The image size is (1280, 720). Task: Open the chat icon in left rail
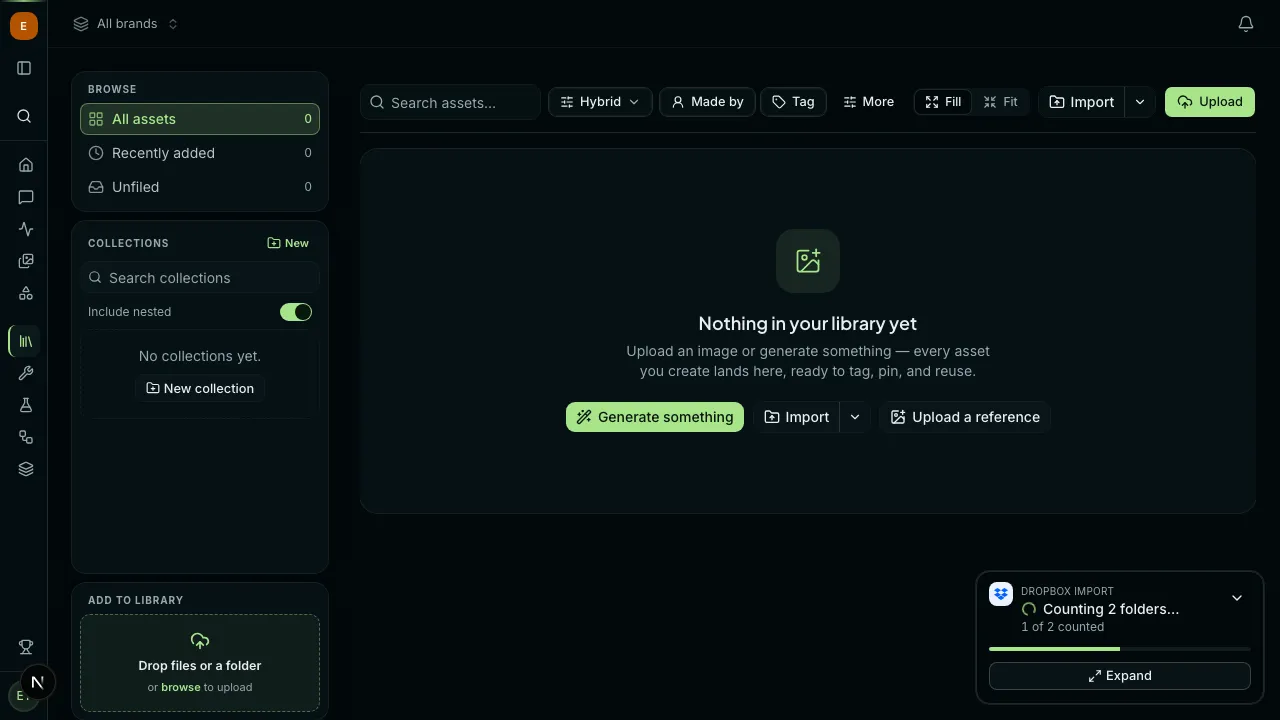click(x=26, y=197)
